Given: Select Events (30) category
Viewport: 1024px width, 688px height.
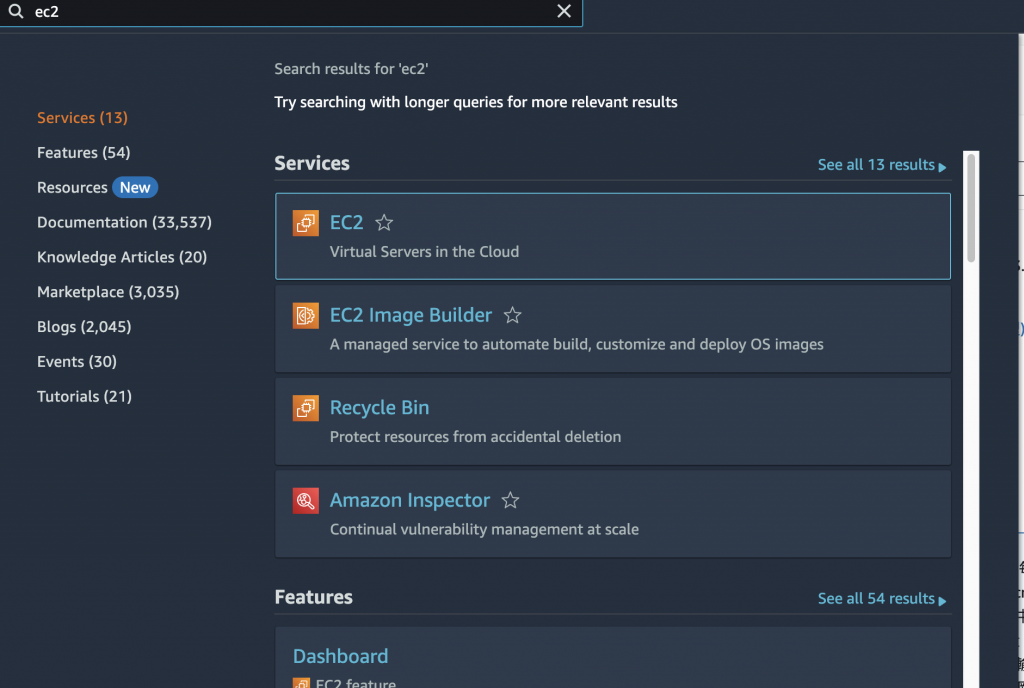Looking at the screenshot, I should pos(77,362).
